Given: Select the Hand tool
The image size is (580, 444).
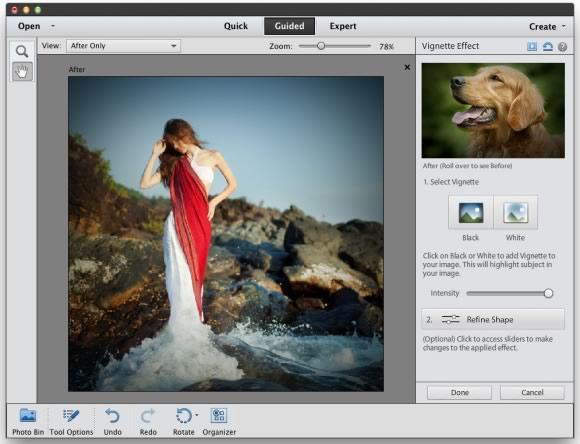Looking at the screenshot, I should (x=22, y=71).
